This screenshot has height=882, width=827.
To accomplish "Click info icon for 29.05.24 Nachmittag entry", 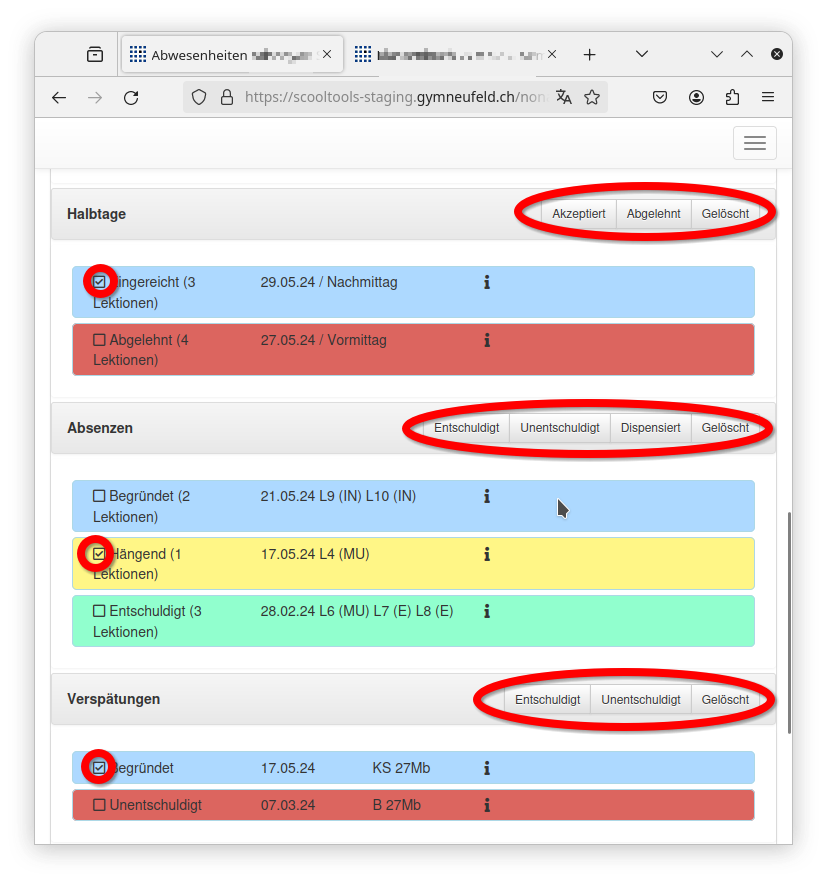I will coord(487,283).
